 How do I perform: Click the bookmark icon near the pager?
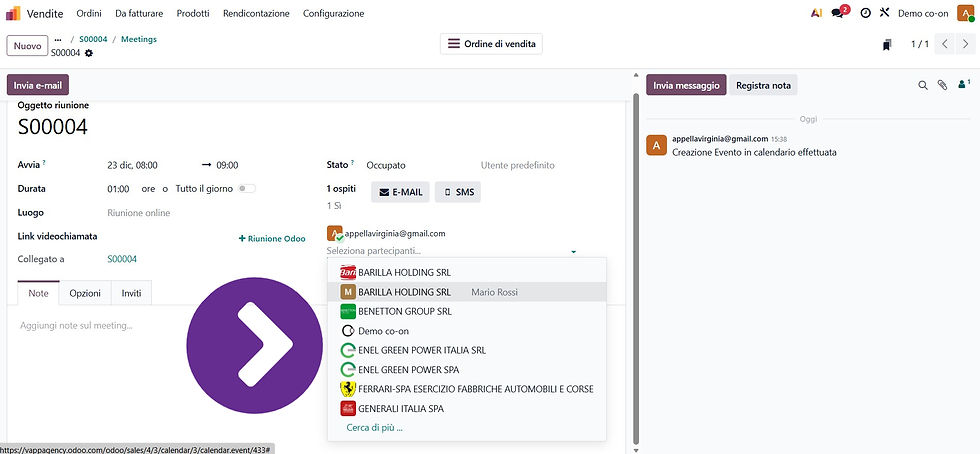pos(887,44)
